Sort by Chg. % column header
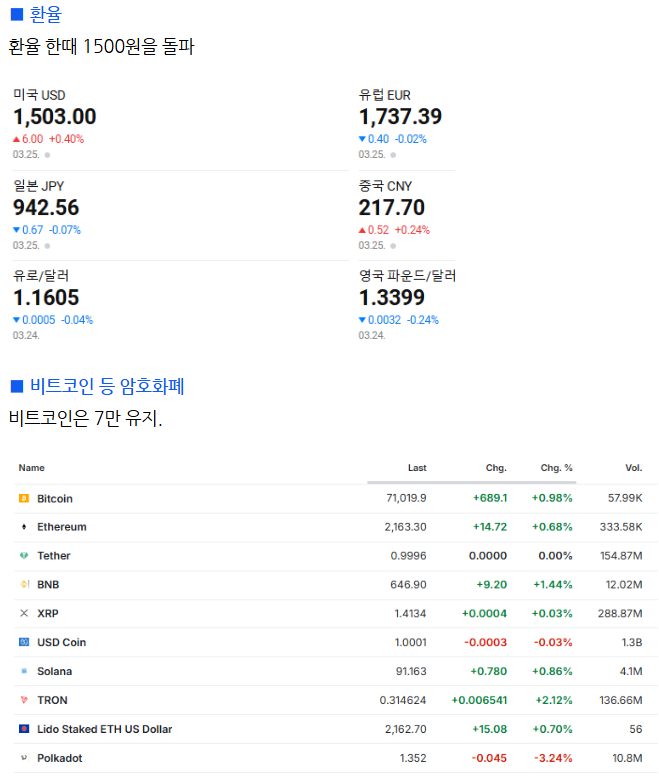 pyautogui.click(x=556, y=468)
